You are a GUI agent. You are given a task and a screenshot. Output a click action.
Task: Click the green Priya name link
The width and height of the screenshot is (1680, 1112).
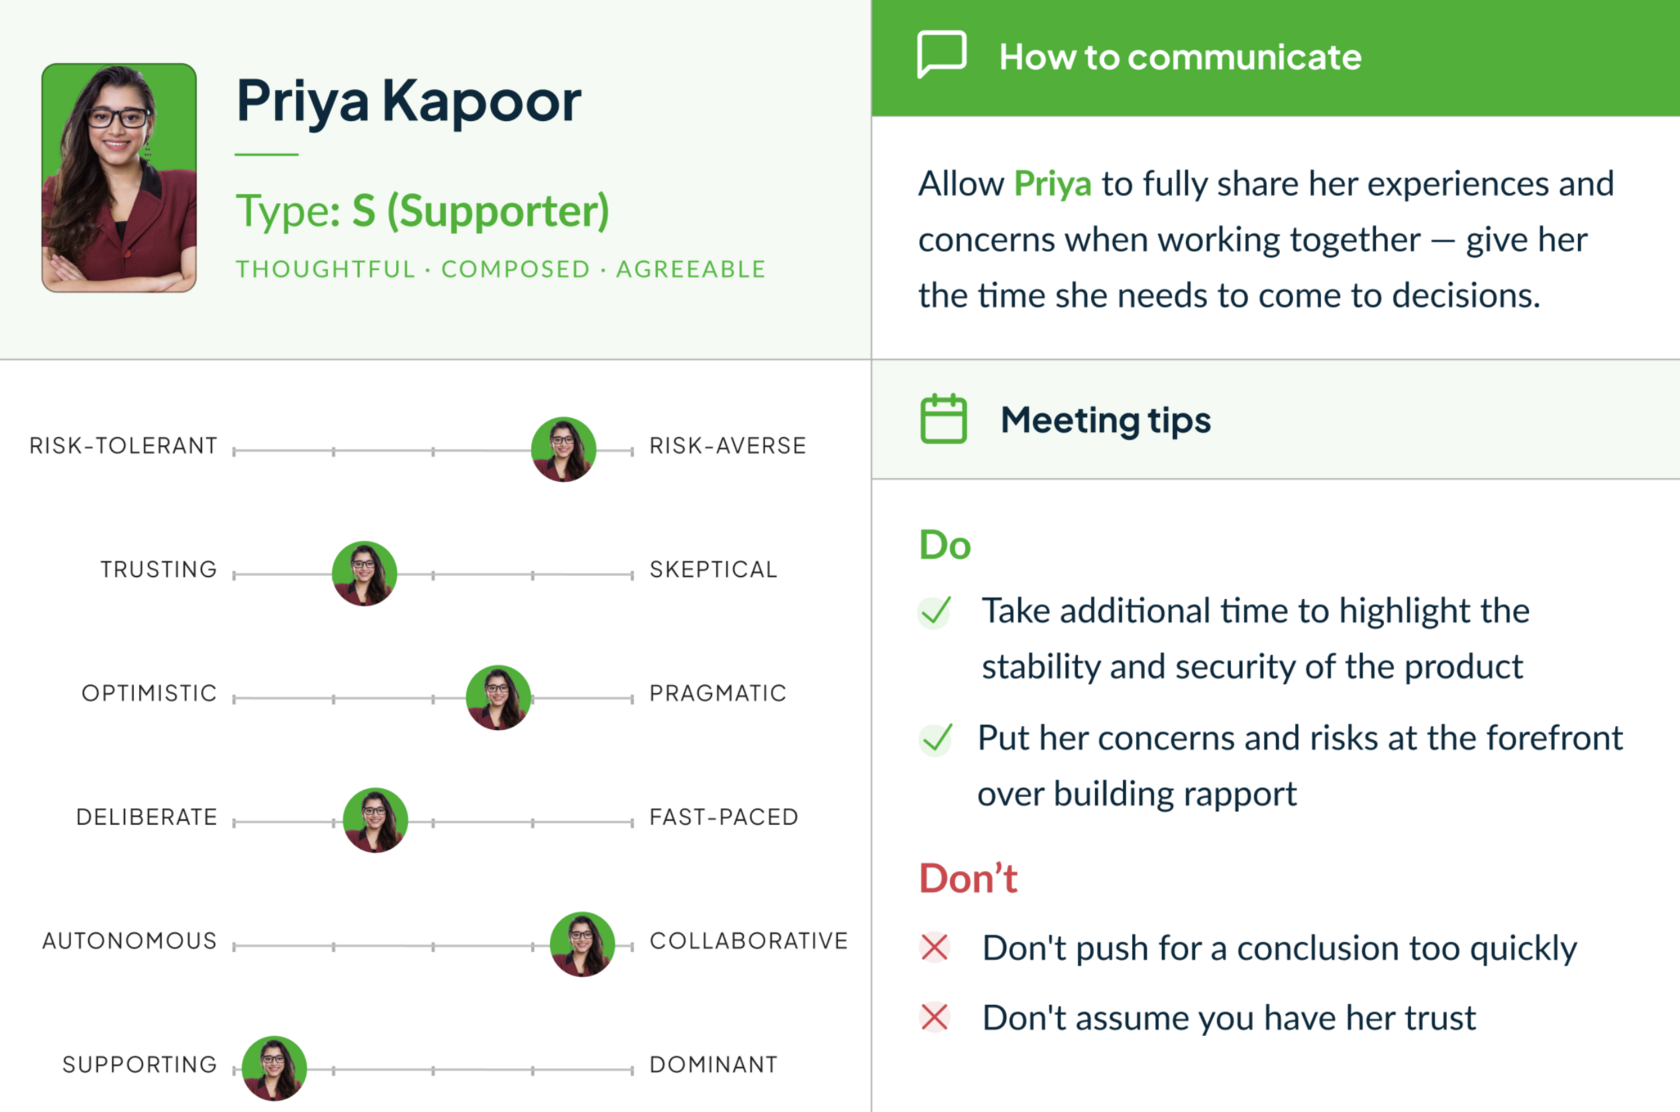(x=1052, y=184)
